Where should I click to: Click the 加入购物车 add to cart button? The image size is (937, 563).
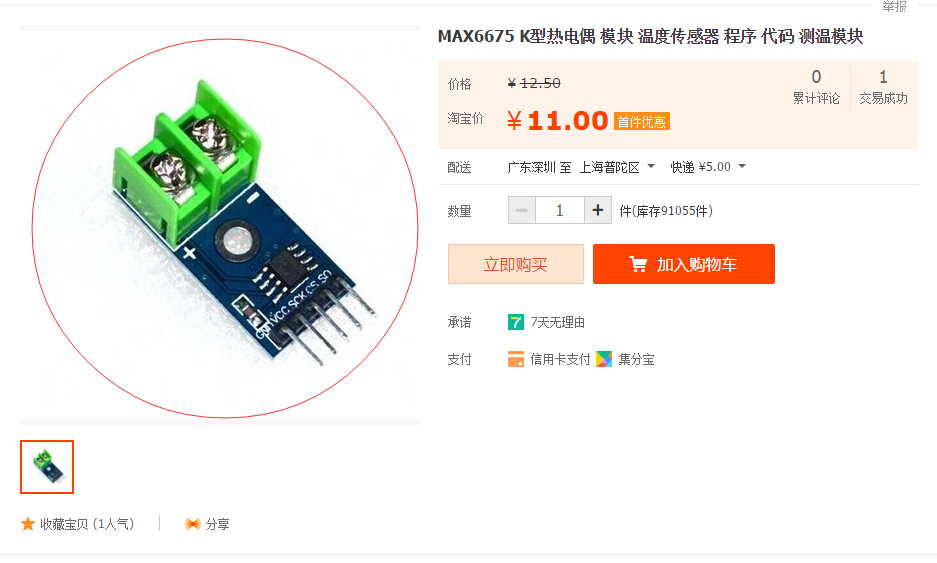tap(684, 264)
